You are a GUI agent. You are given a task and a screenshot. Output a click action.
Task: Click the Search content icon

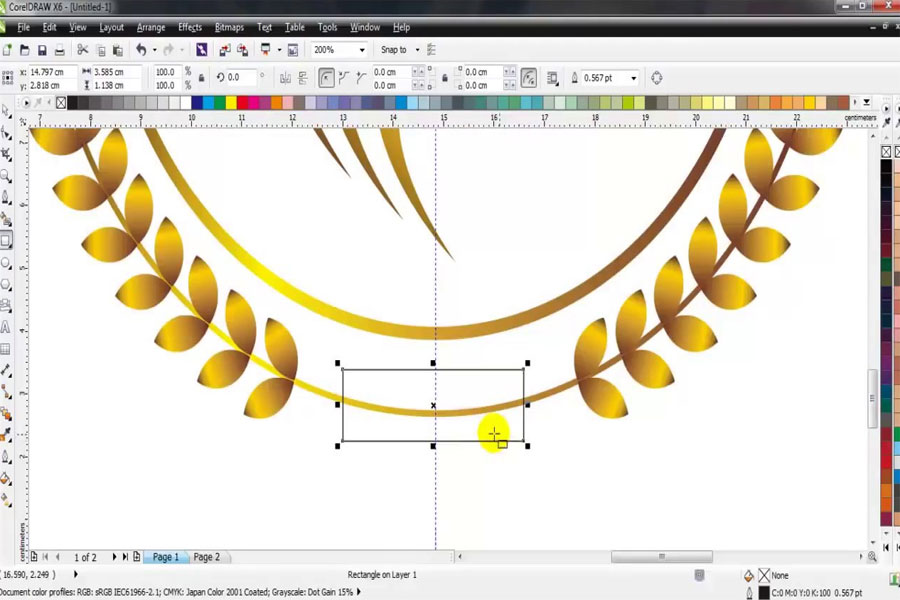pos(201,50)
